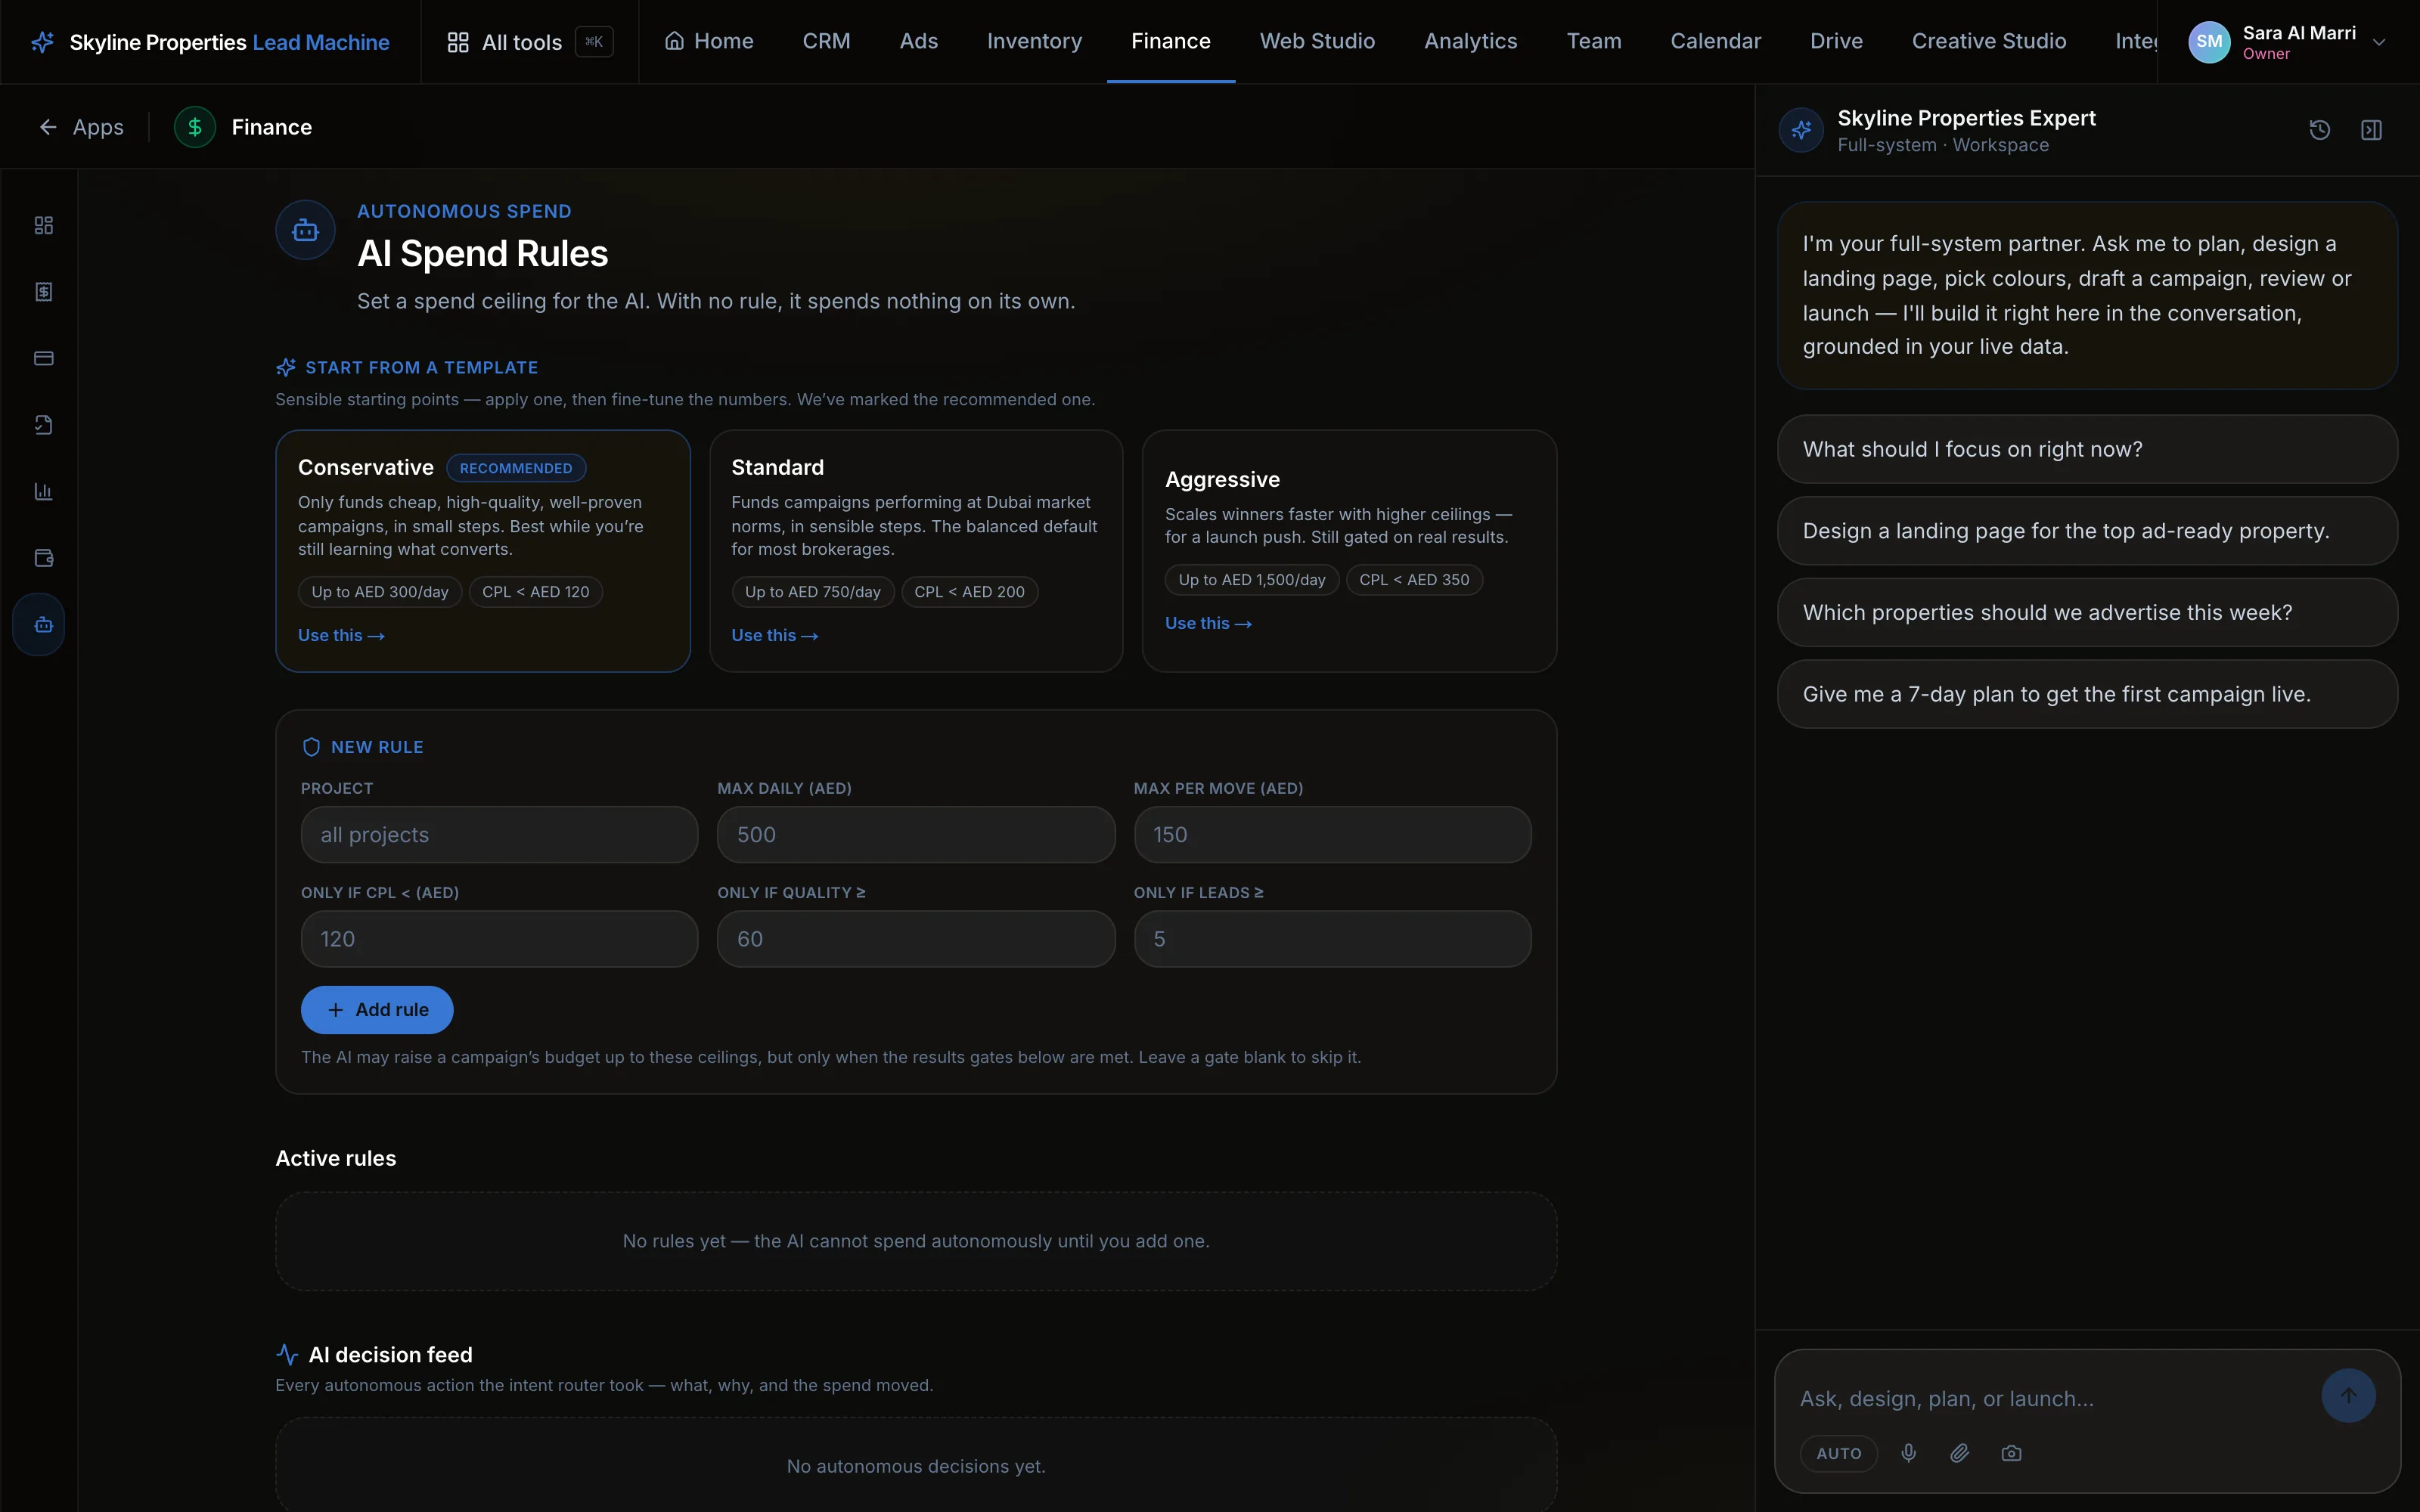Click the AI Spend Rules robot badge

pos(305,231)
